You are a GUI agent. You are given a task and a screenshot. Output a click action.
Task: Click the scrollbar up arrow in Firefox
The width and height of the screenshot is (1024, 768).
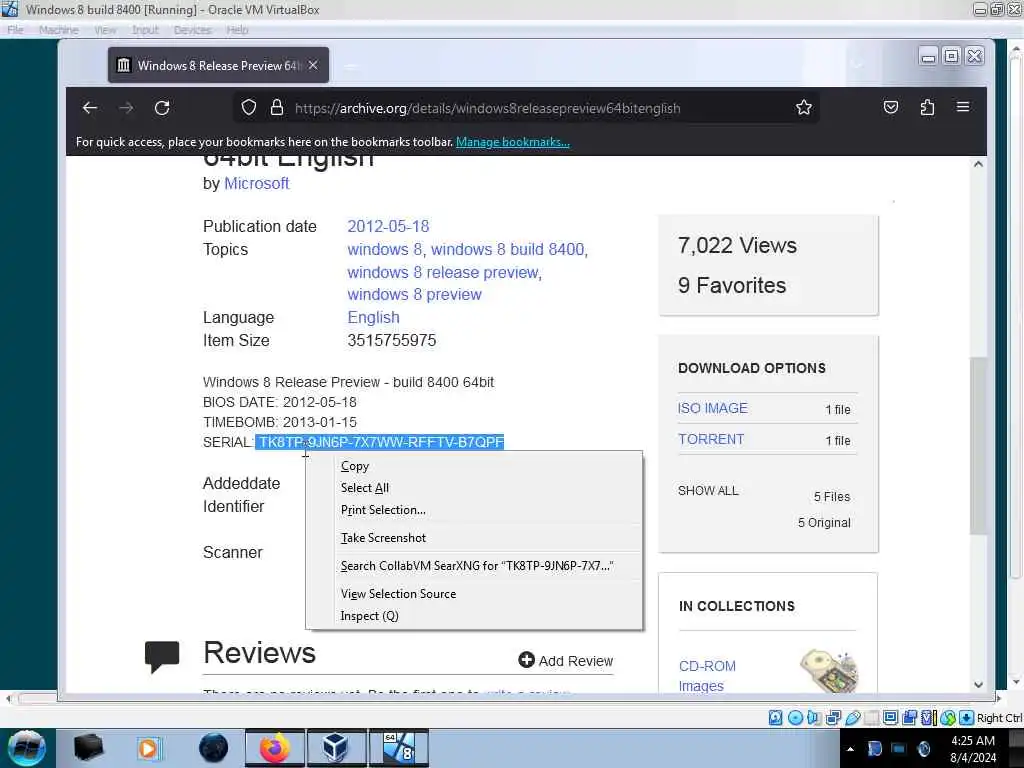click(978, 164)
